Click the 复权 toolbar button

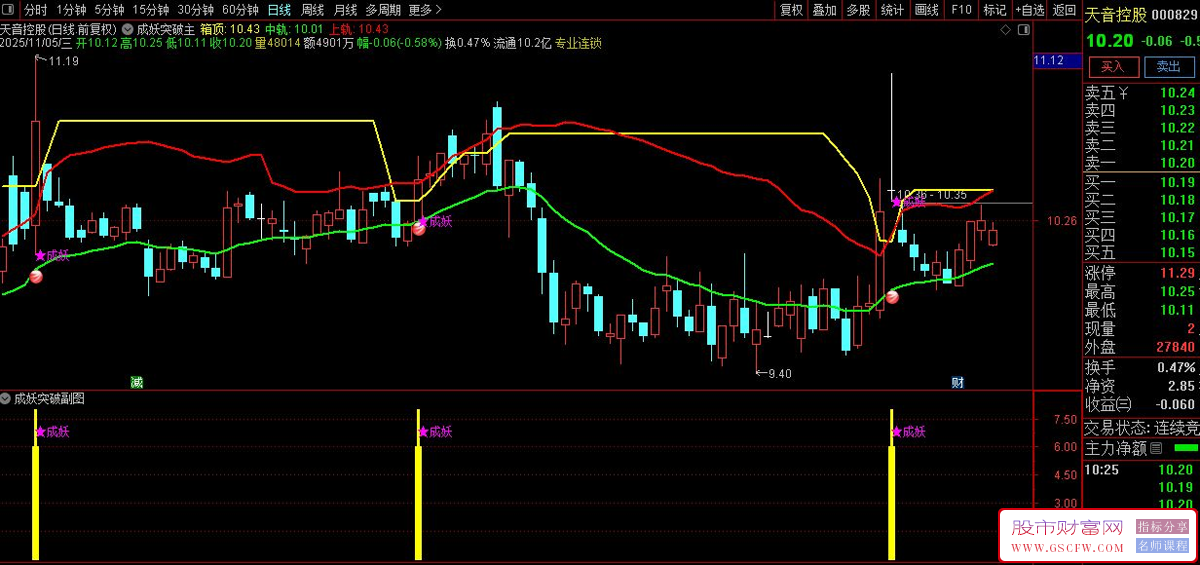click(791, 10)
